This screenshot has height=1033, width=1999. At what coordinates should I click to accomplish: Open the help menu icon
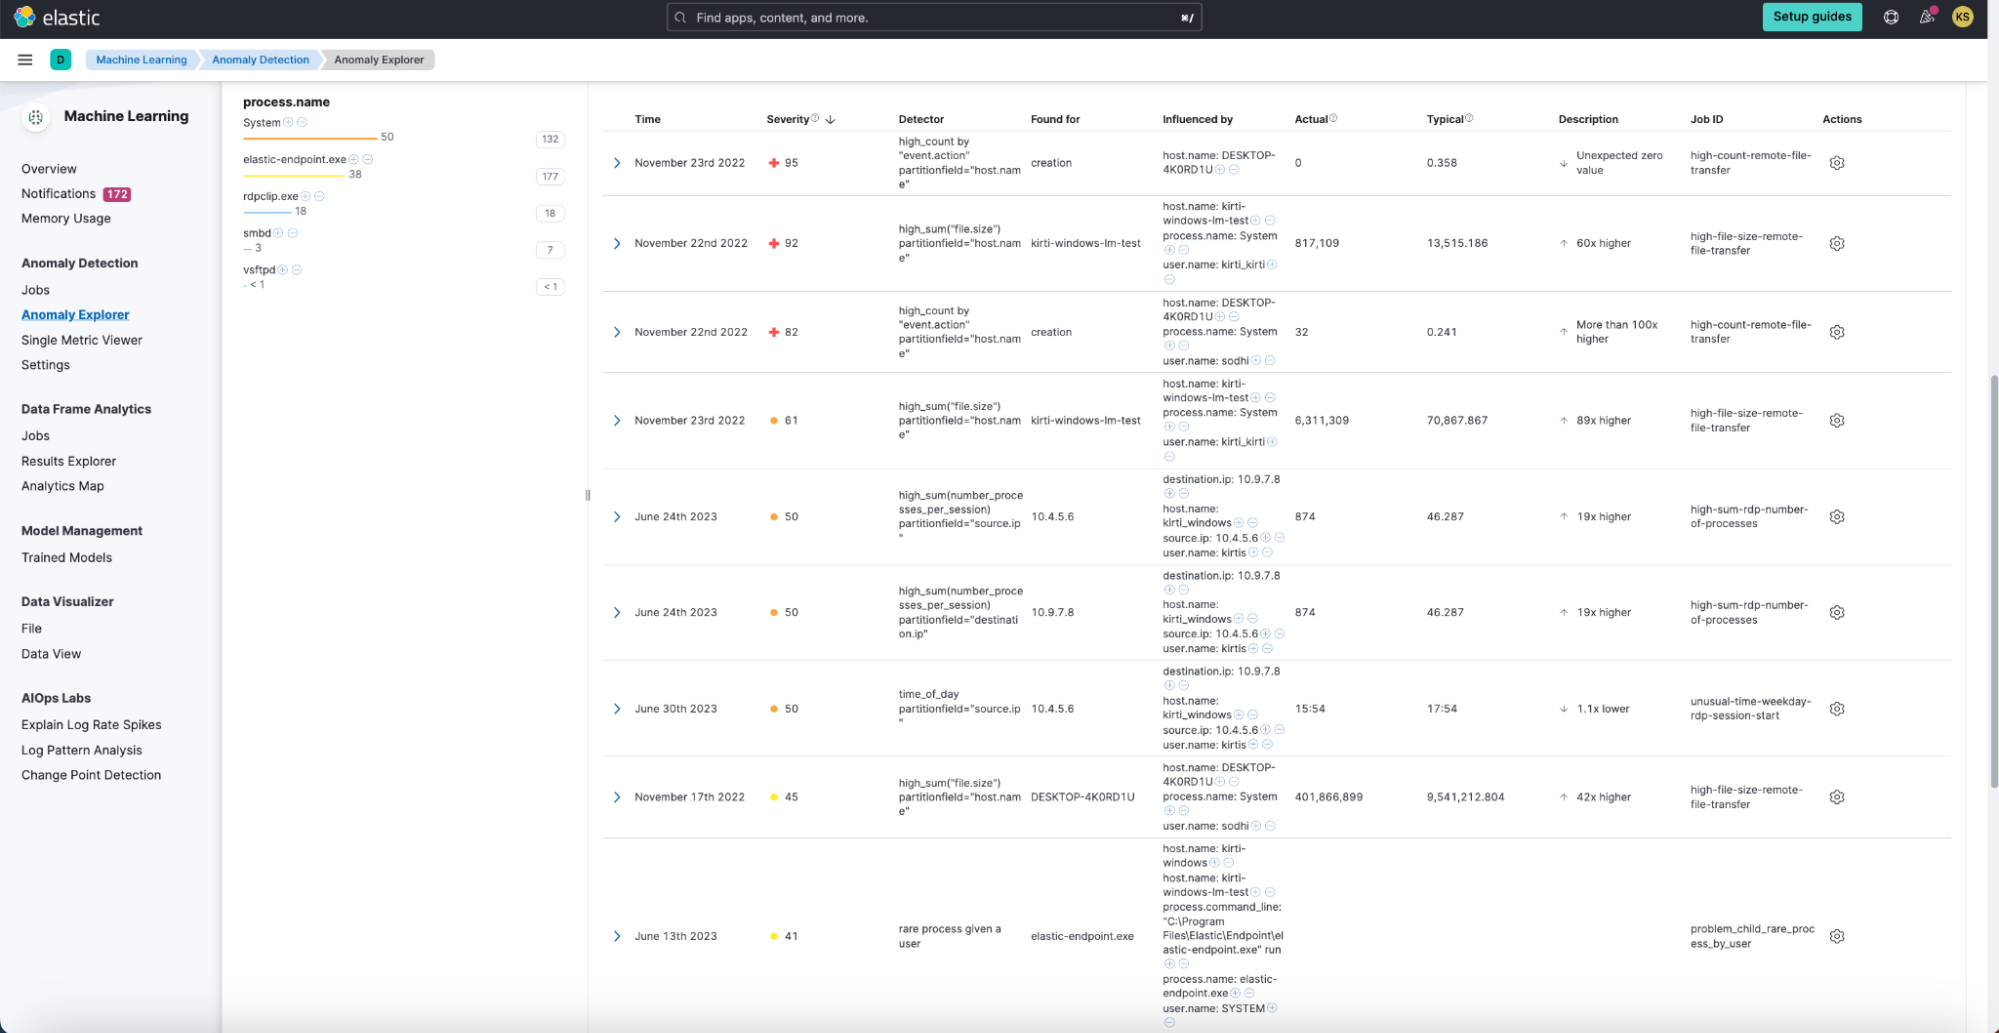click(x=1890, y=17)
